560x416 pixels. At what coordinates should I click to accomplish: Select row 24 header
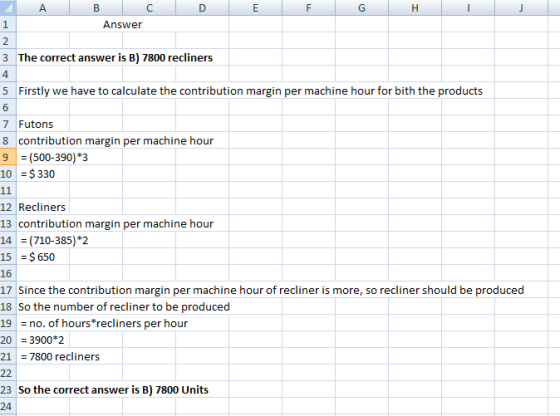tap(8, 406)
